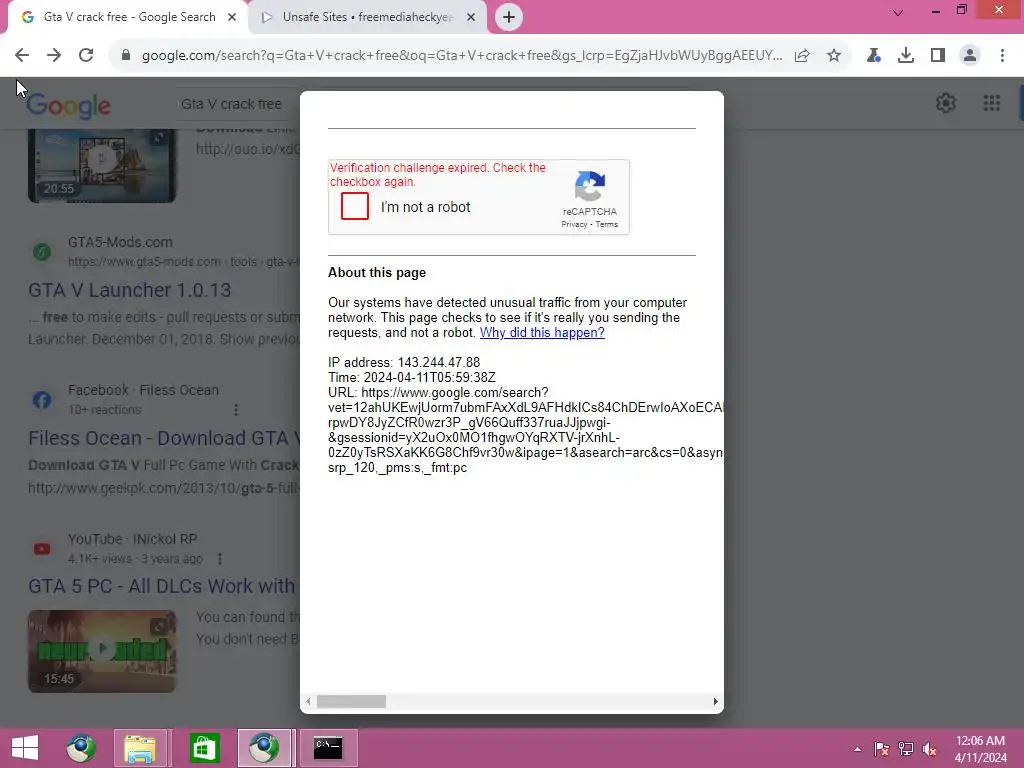Click GTA5-Mods.com site favicon
This screenshot has height=768, width=1024.
tap(42, 251)
